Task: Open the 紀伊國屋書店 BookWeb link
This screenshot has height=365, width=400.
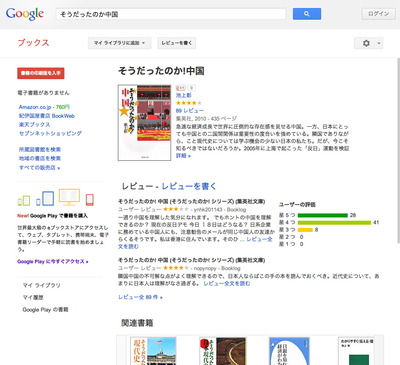Action: click(47, 116)
